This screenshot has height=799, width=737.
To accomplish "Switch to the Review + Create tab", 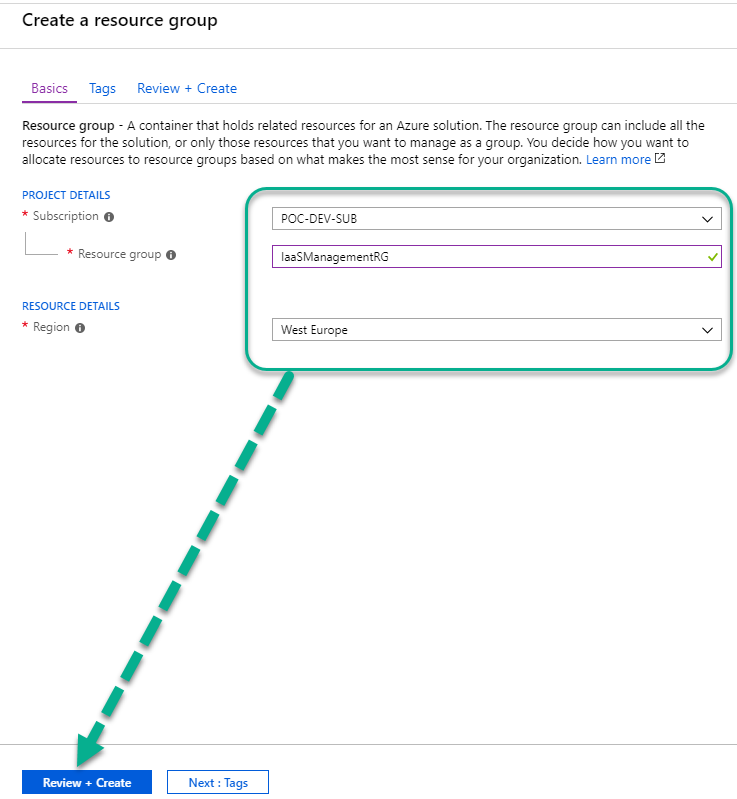I will 187,89.
